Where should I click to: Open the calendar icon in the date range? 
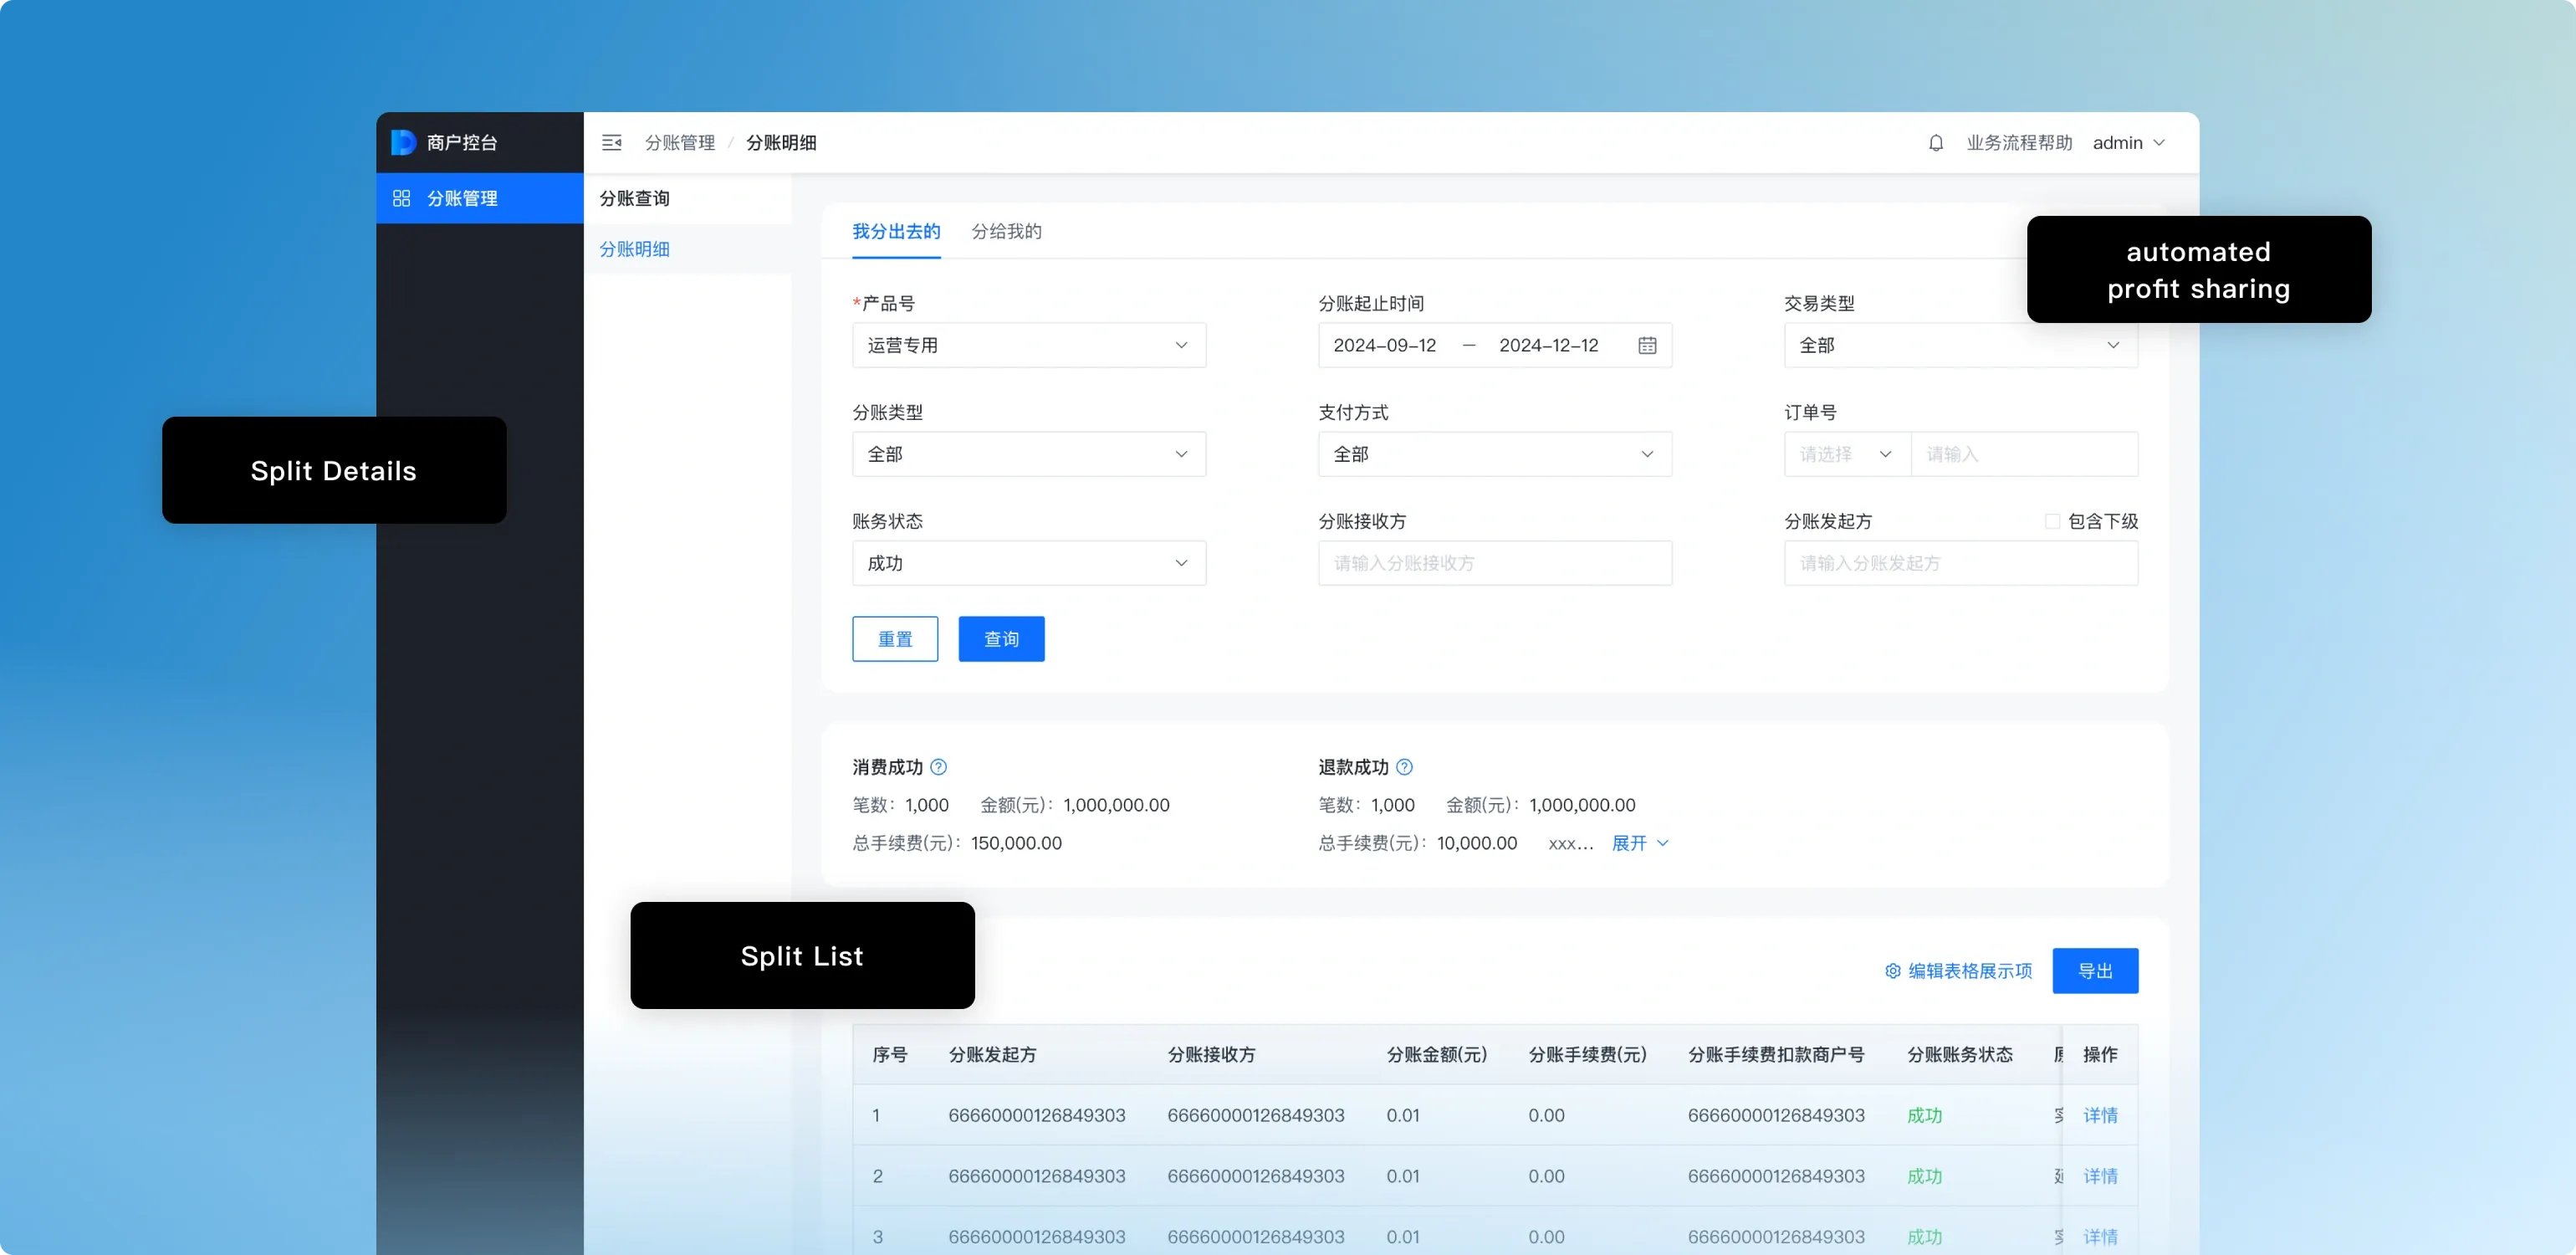click(x=1647, y=345)
